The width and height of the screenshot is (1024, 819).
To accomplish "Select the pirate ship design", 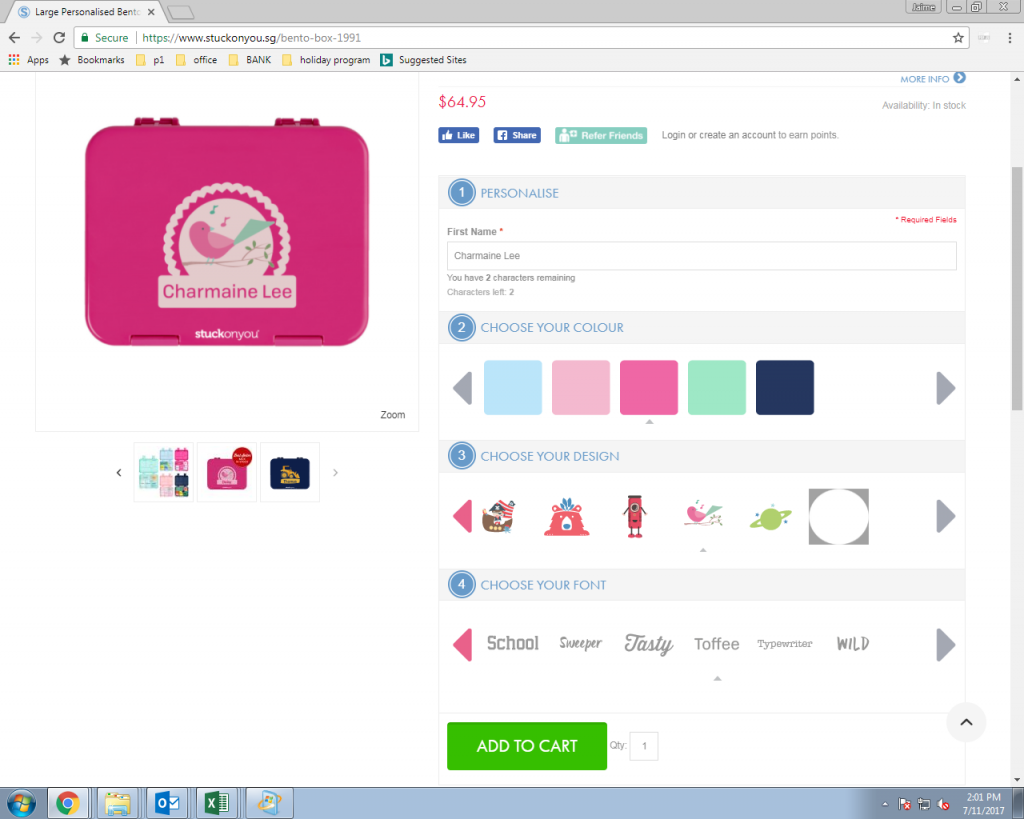I will click(499, 516).
